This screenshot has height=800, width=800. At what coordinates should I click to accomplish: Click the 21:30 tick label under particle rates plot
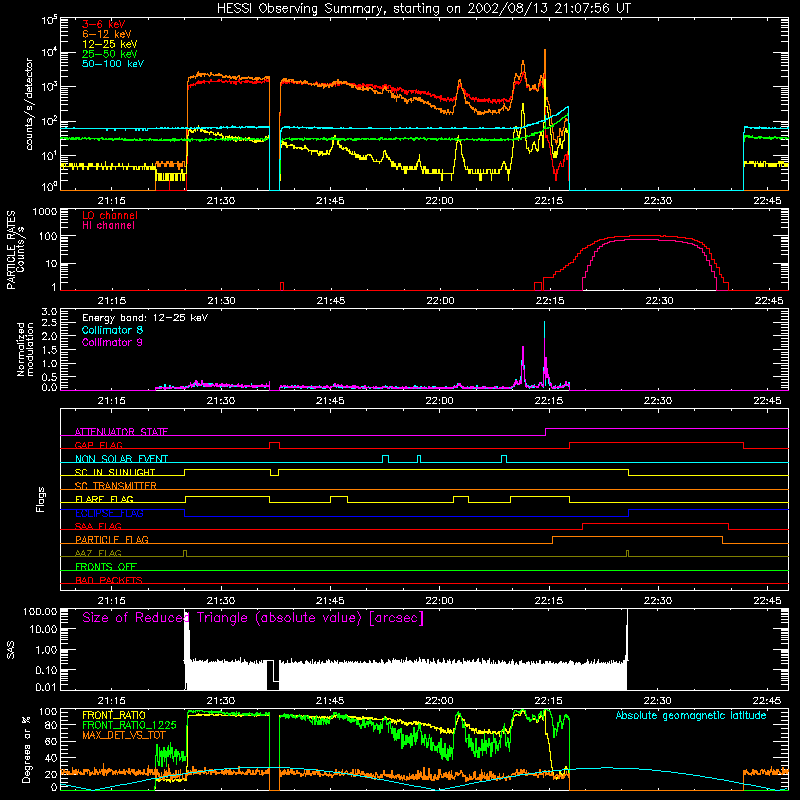[x=221, y=301]
